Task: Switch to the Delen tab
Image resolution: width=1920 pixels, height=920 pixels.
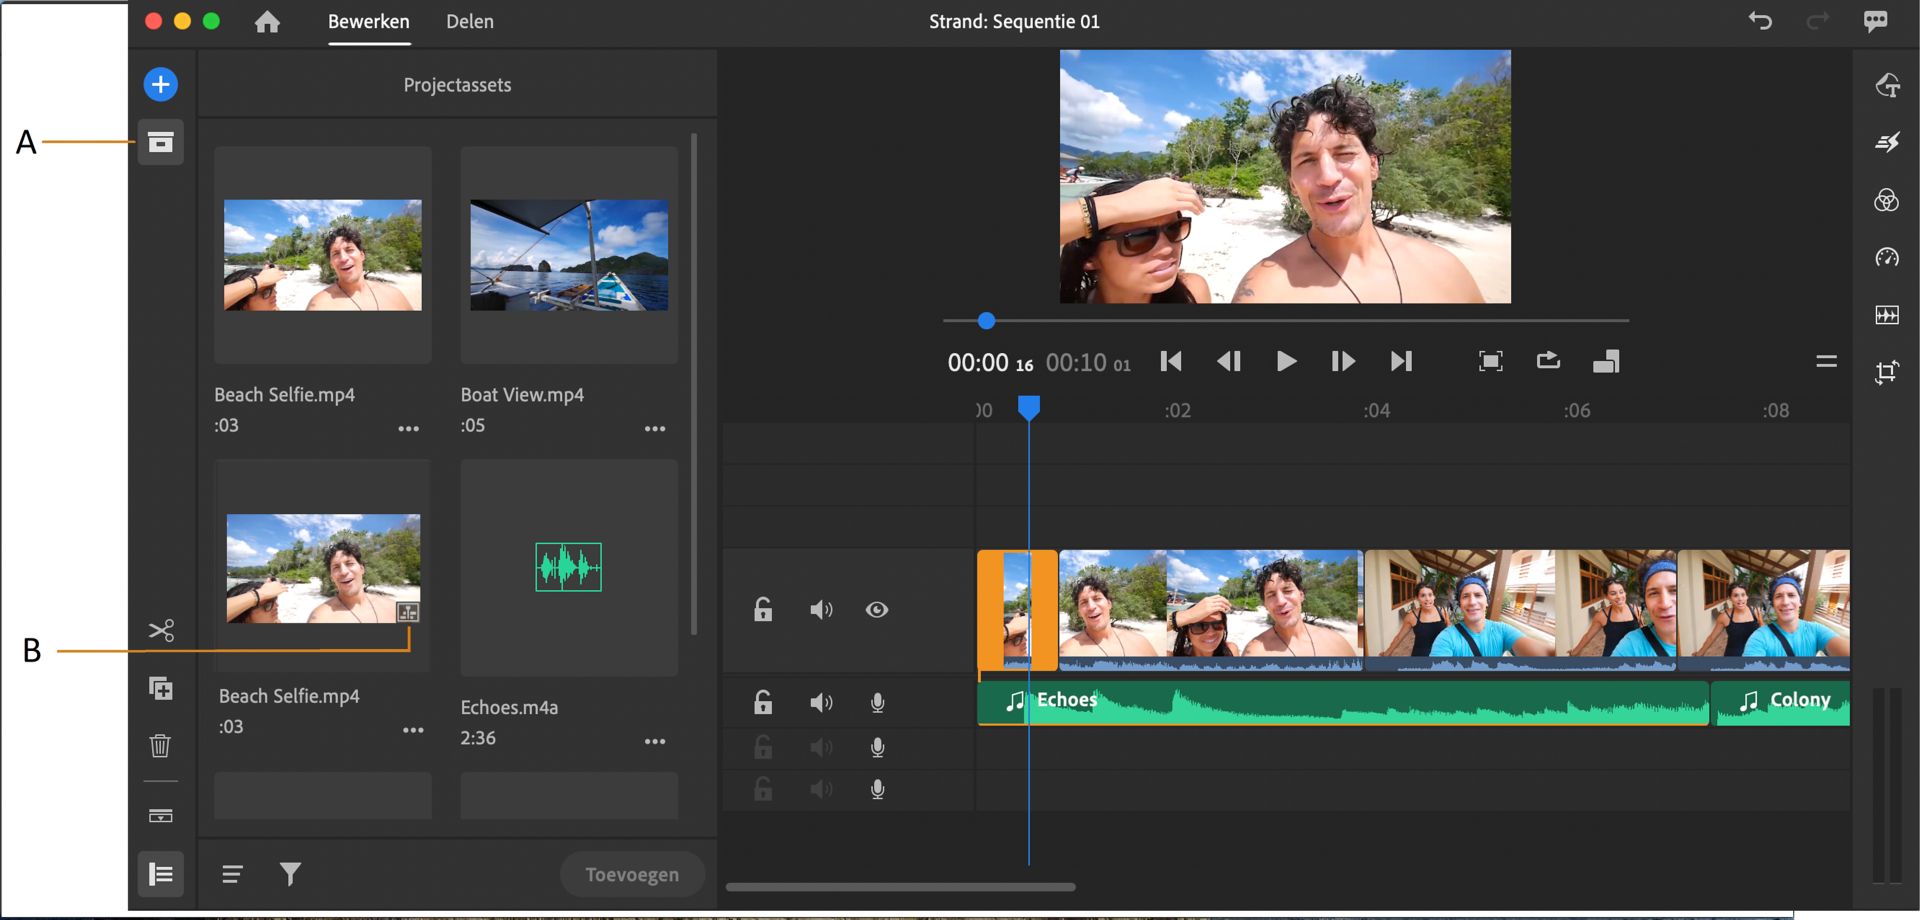Action: [x=469, y=22]
